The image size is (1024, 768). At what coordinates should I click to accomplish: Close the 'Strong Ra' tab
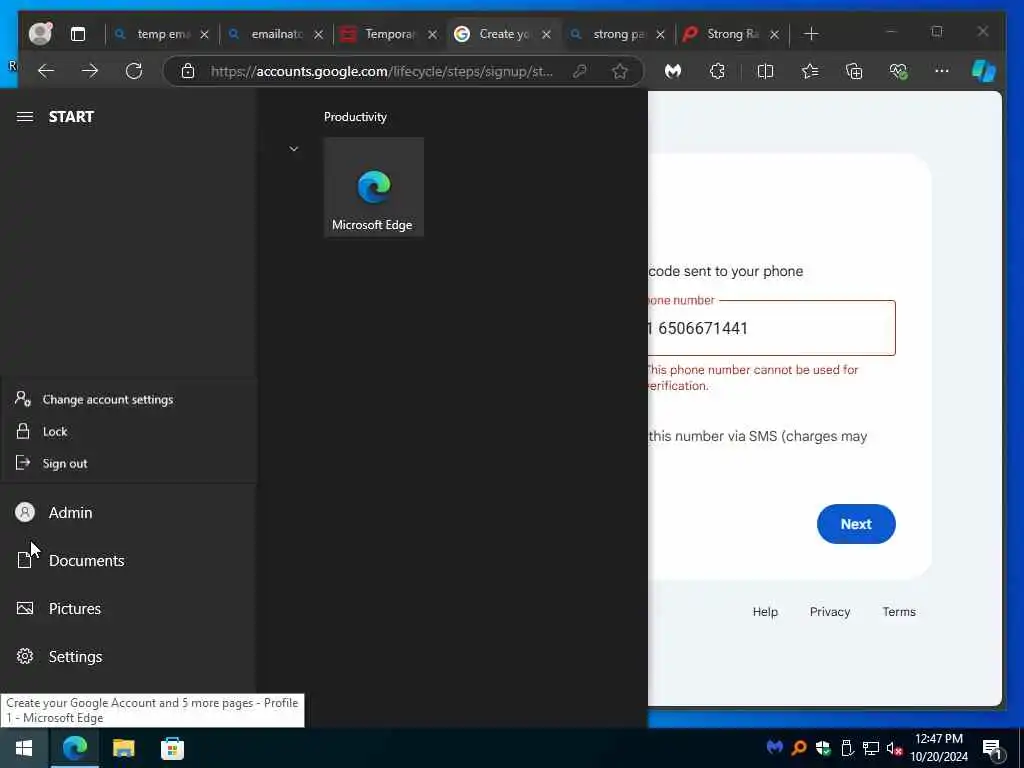[774, 35]
